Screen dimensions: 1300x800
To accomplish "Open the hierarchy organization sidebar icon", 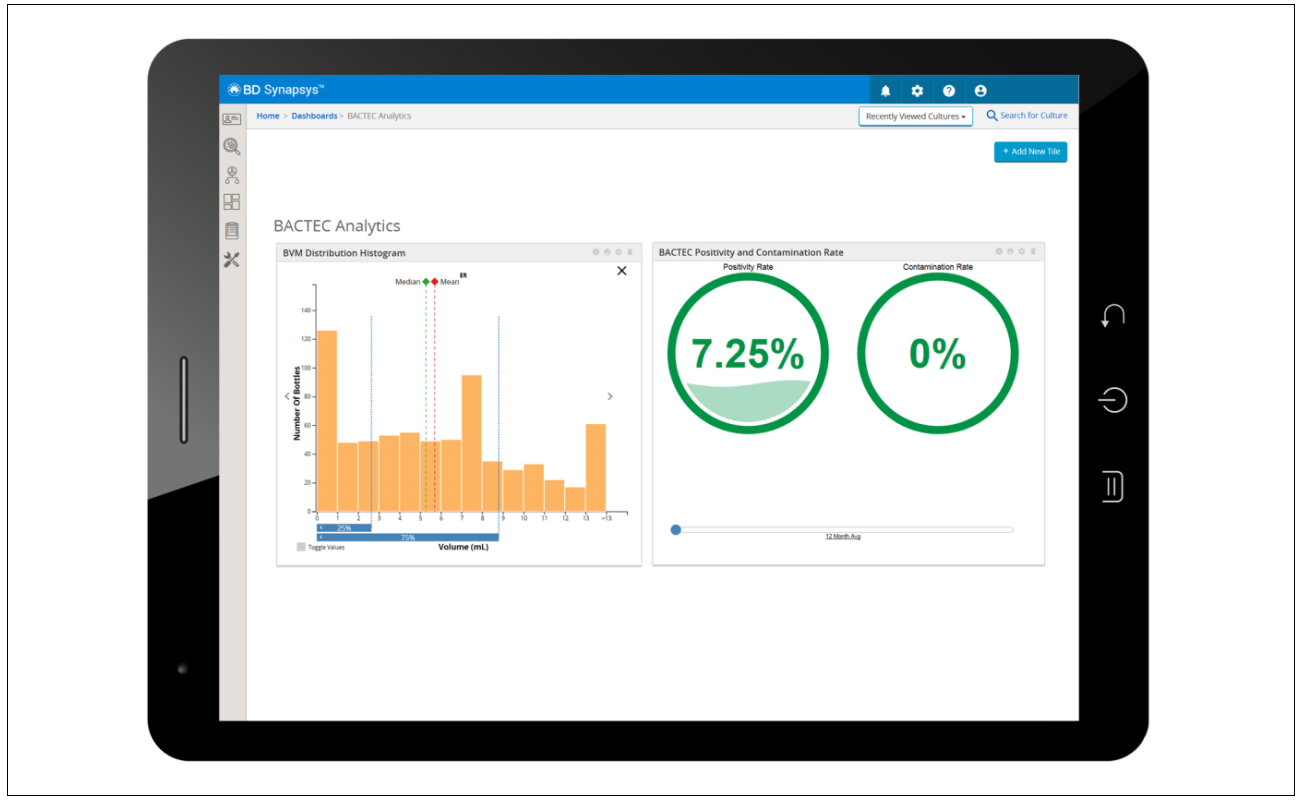I will (231, 175).
